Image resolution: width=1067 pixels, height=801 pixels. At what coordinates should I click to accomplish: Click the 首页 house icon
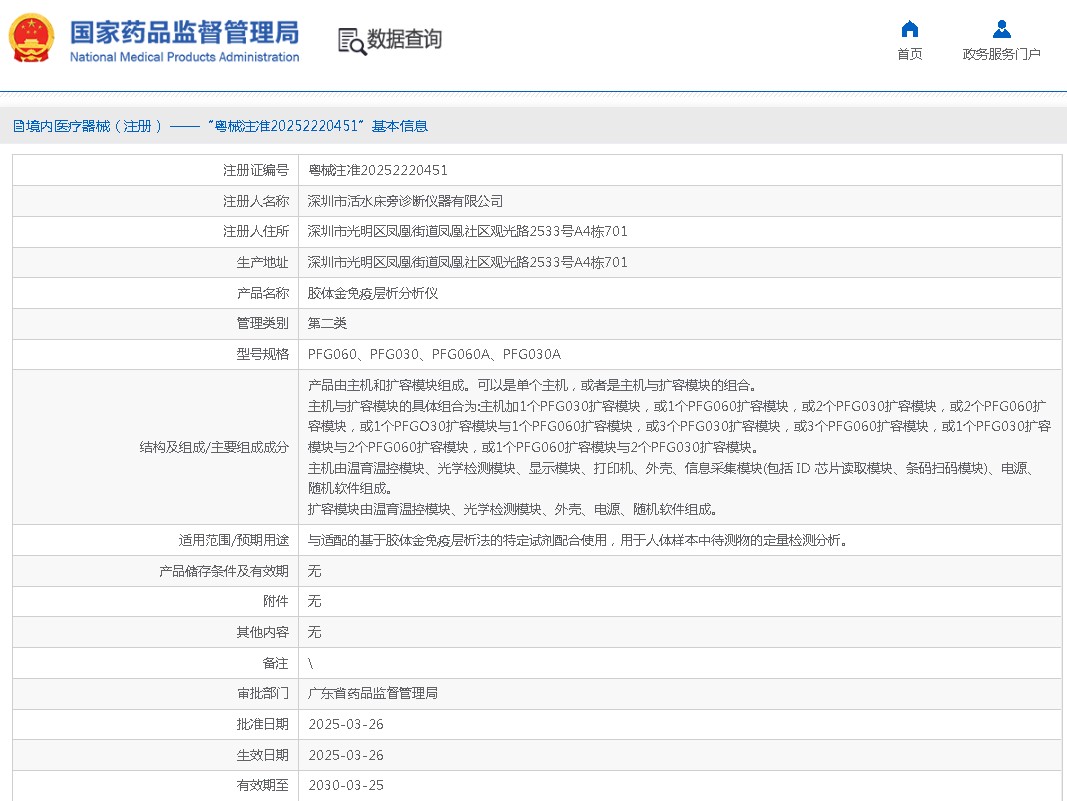click(x=909, y=28)
